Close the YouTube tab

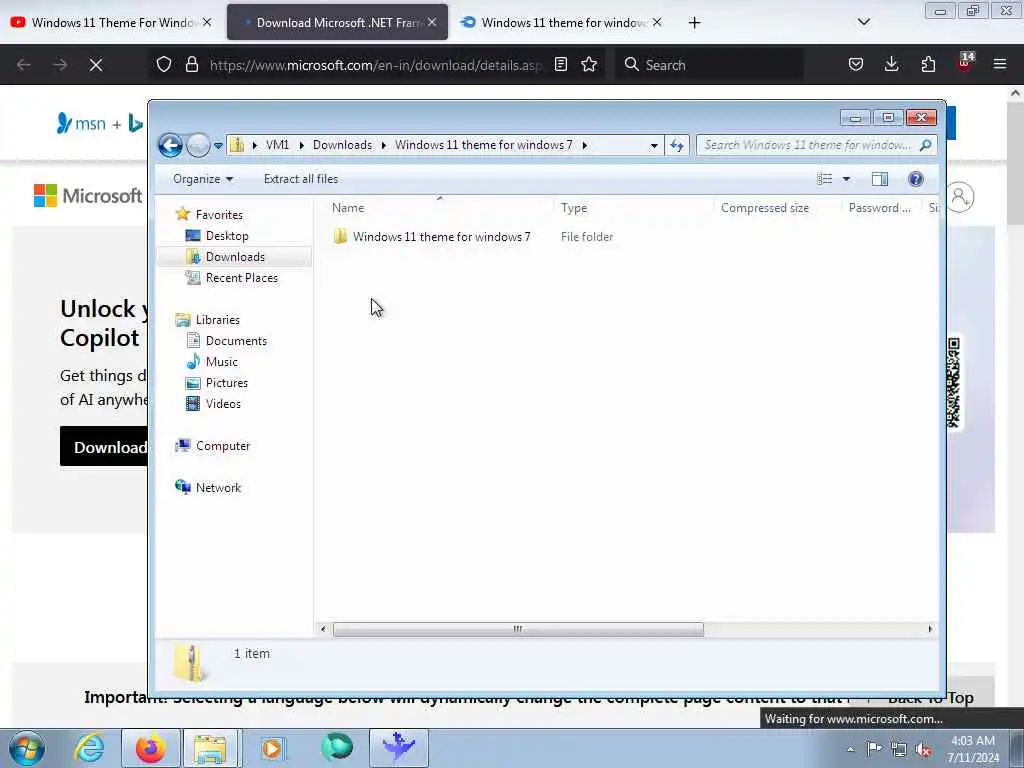coord(207,22)
